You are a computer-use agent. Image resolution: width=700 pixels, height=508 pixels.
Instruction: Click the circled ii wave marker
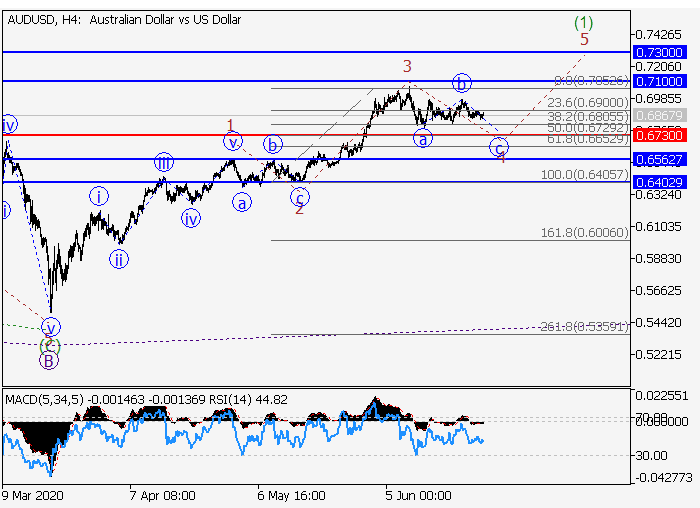point(119,260)
